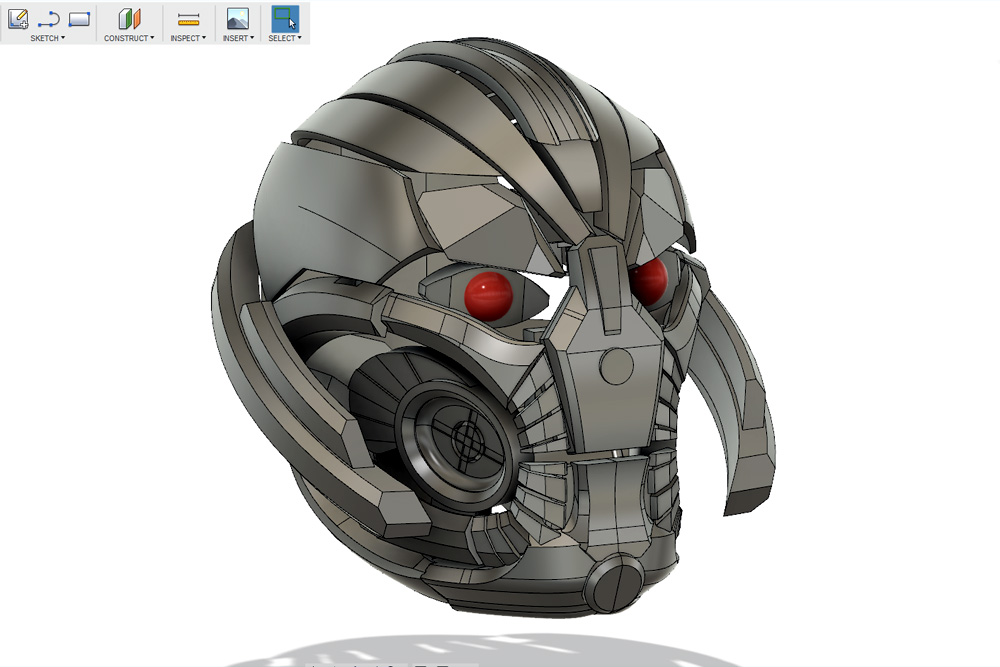
Task: Open the SKETCH dropdown menu
Action: coord(48,38)
